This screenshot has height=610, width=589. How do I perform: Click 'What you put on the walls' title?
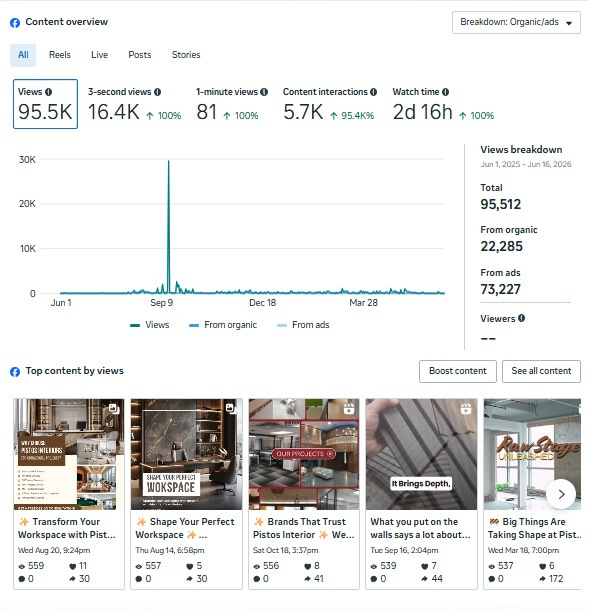click(420, 528)
